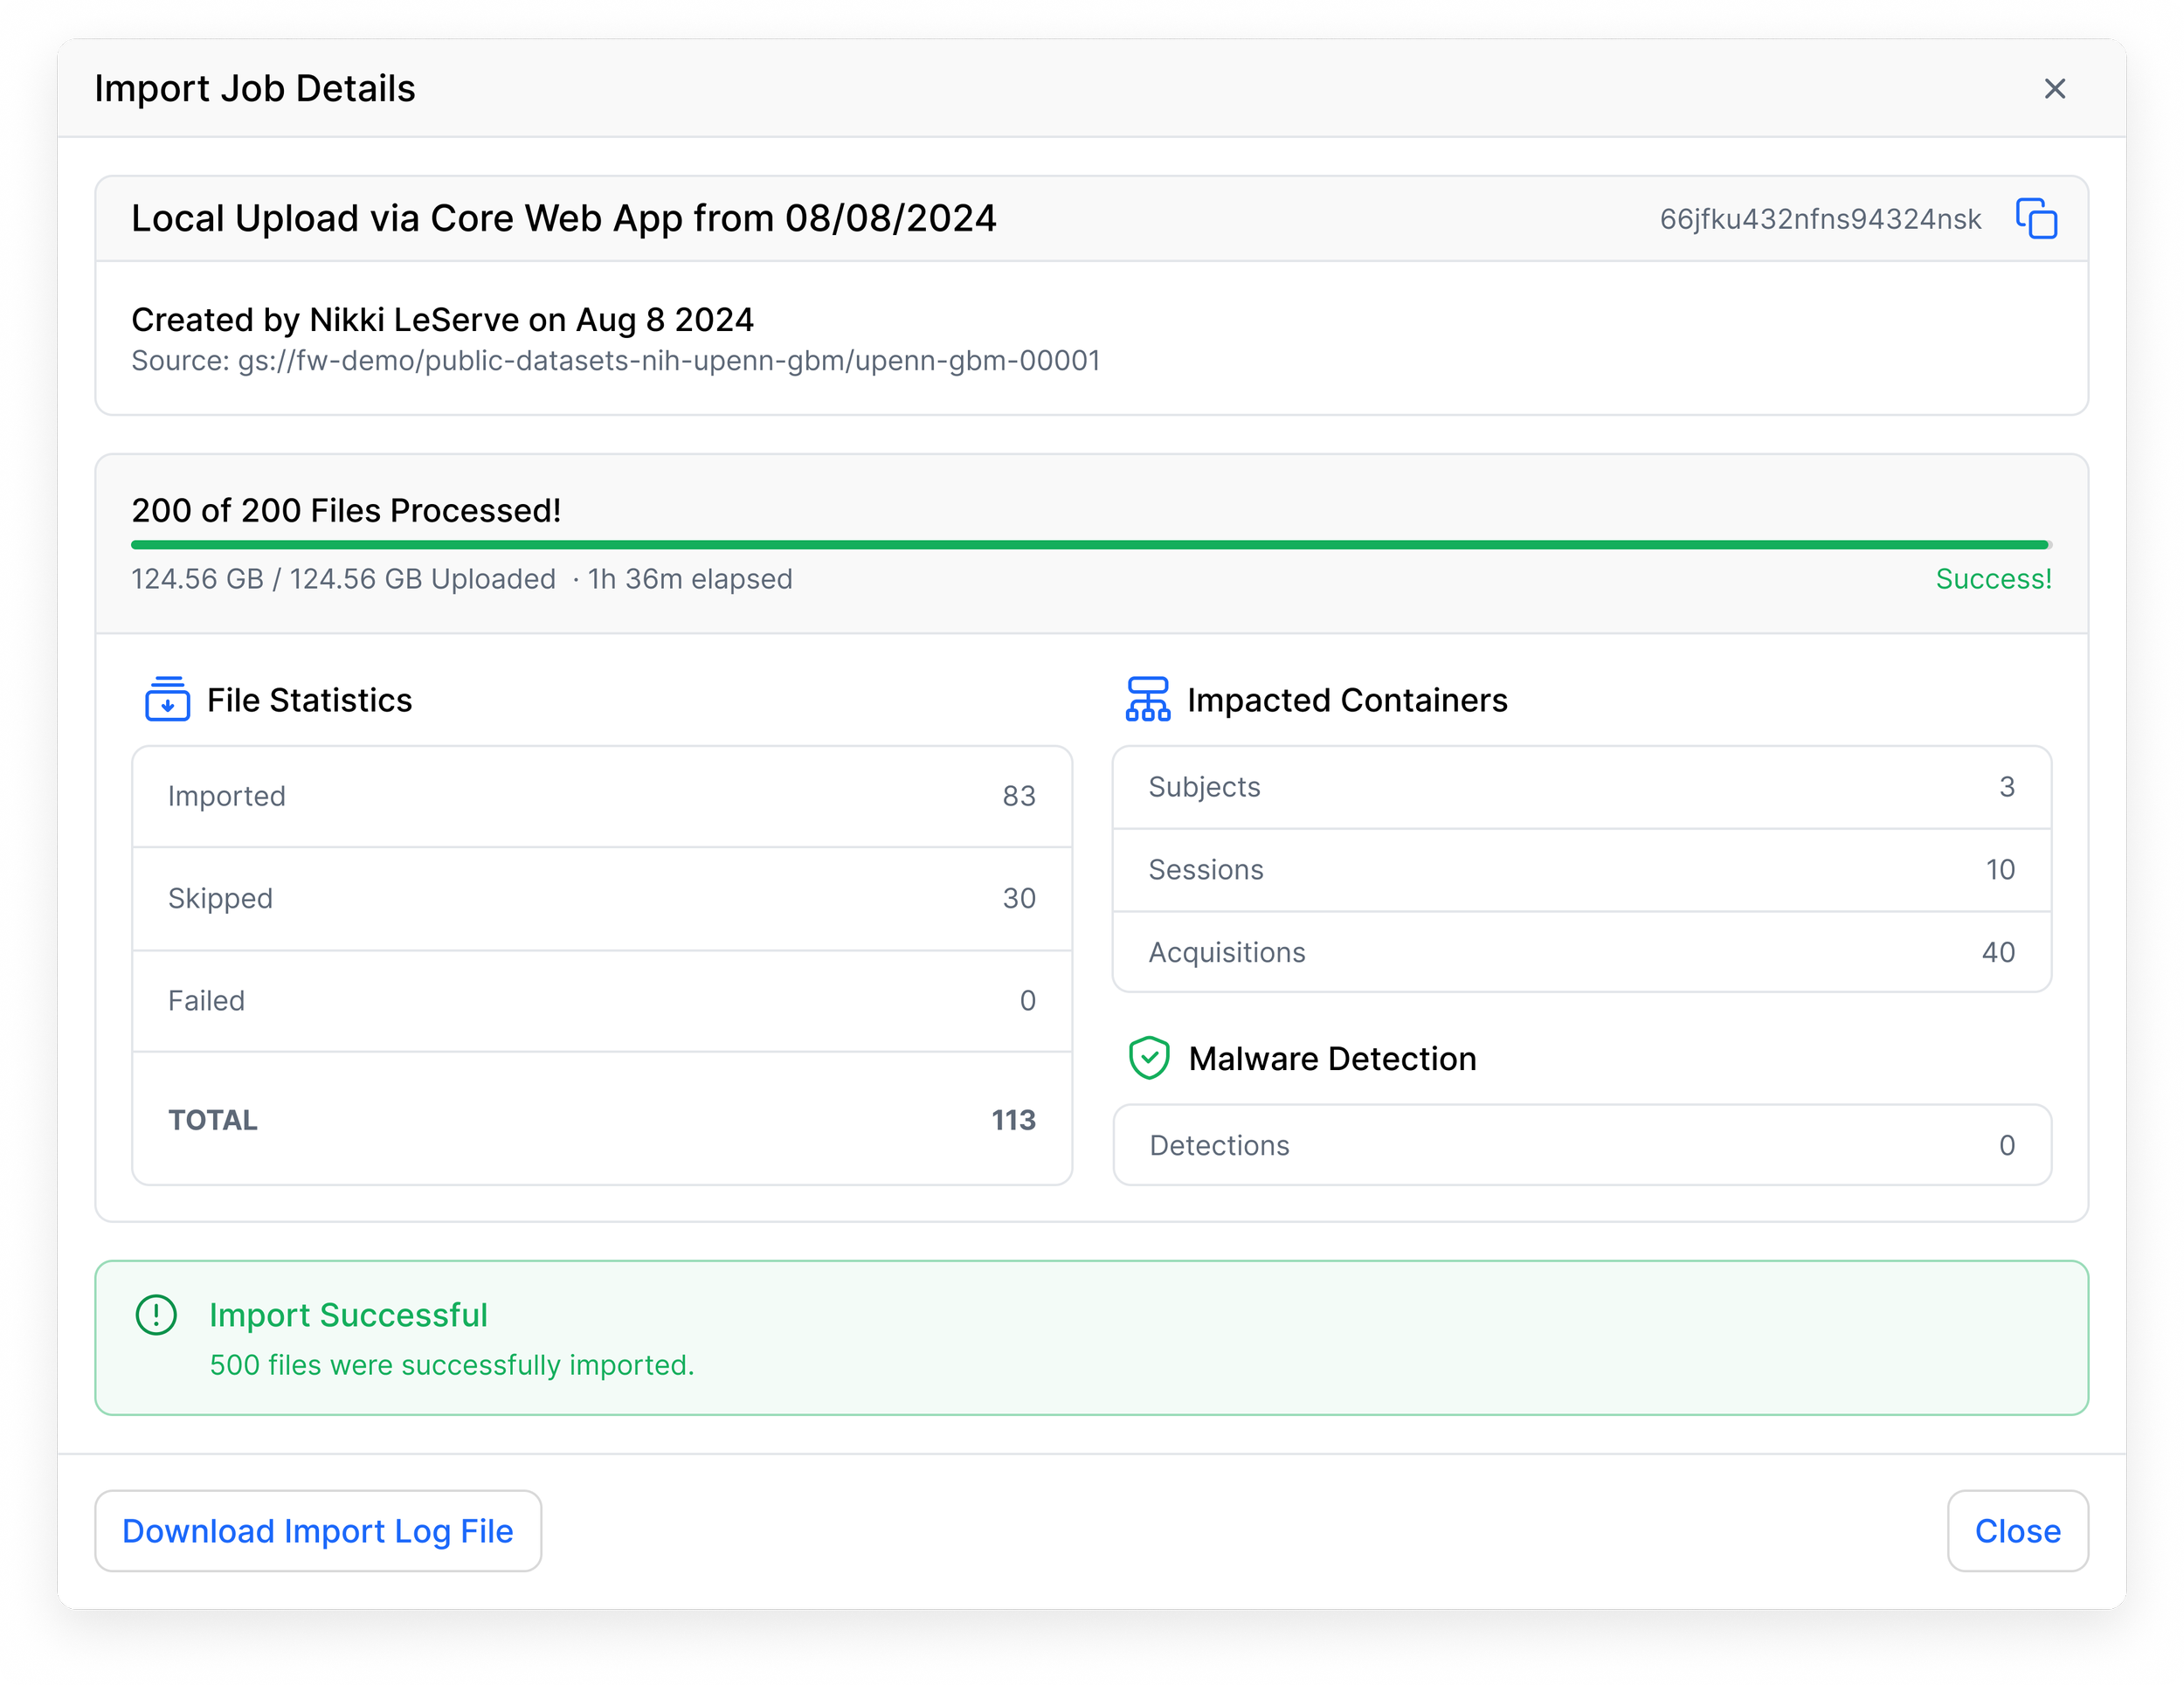The height and width of the screenshot is (1685, 2184).
Task: Click the job ID 66jfku432nfns94324nsk
Action: pyautogui.click(x=1820, y=219)
